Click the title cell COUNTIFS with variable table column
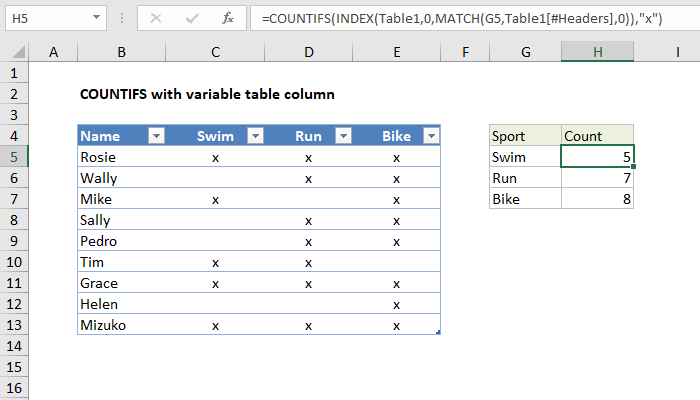This screenshot has width=700, height=400. [x=207, y=94]
